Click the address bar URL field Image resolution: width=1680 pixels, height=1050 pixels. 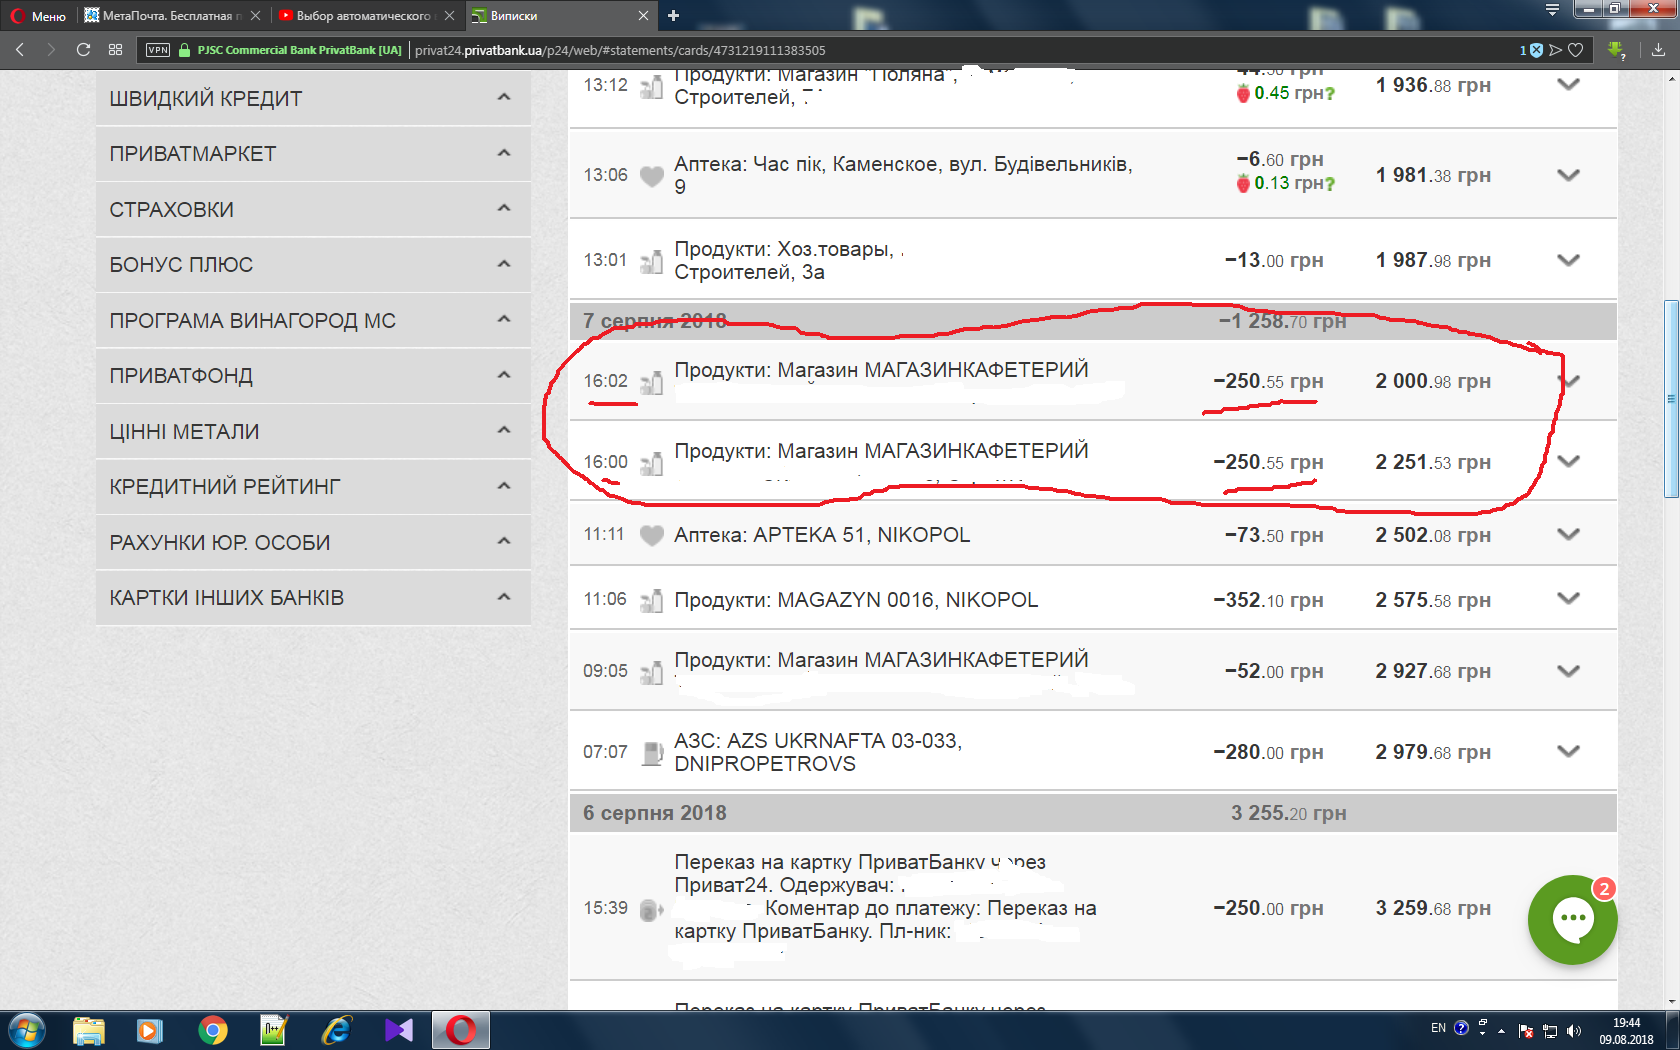(960, 50)
